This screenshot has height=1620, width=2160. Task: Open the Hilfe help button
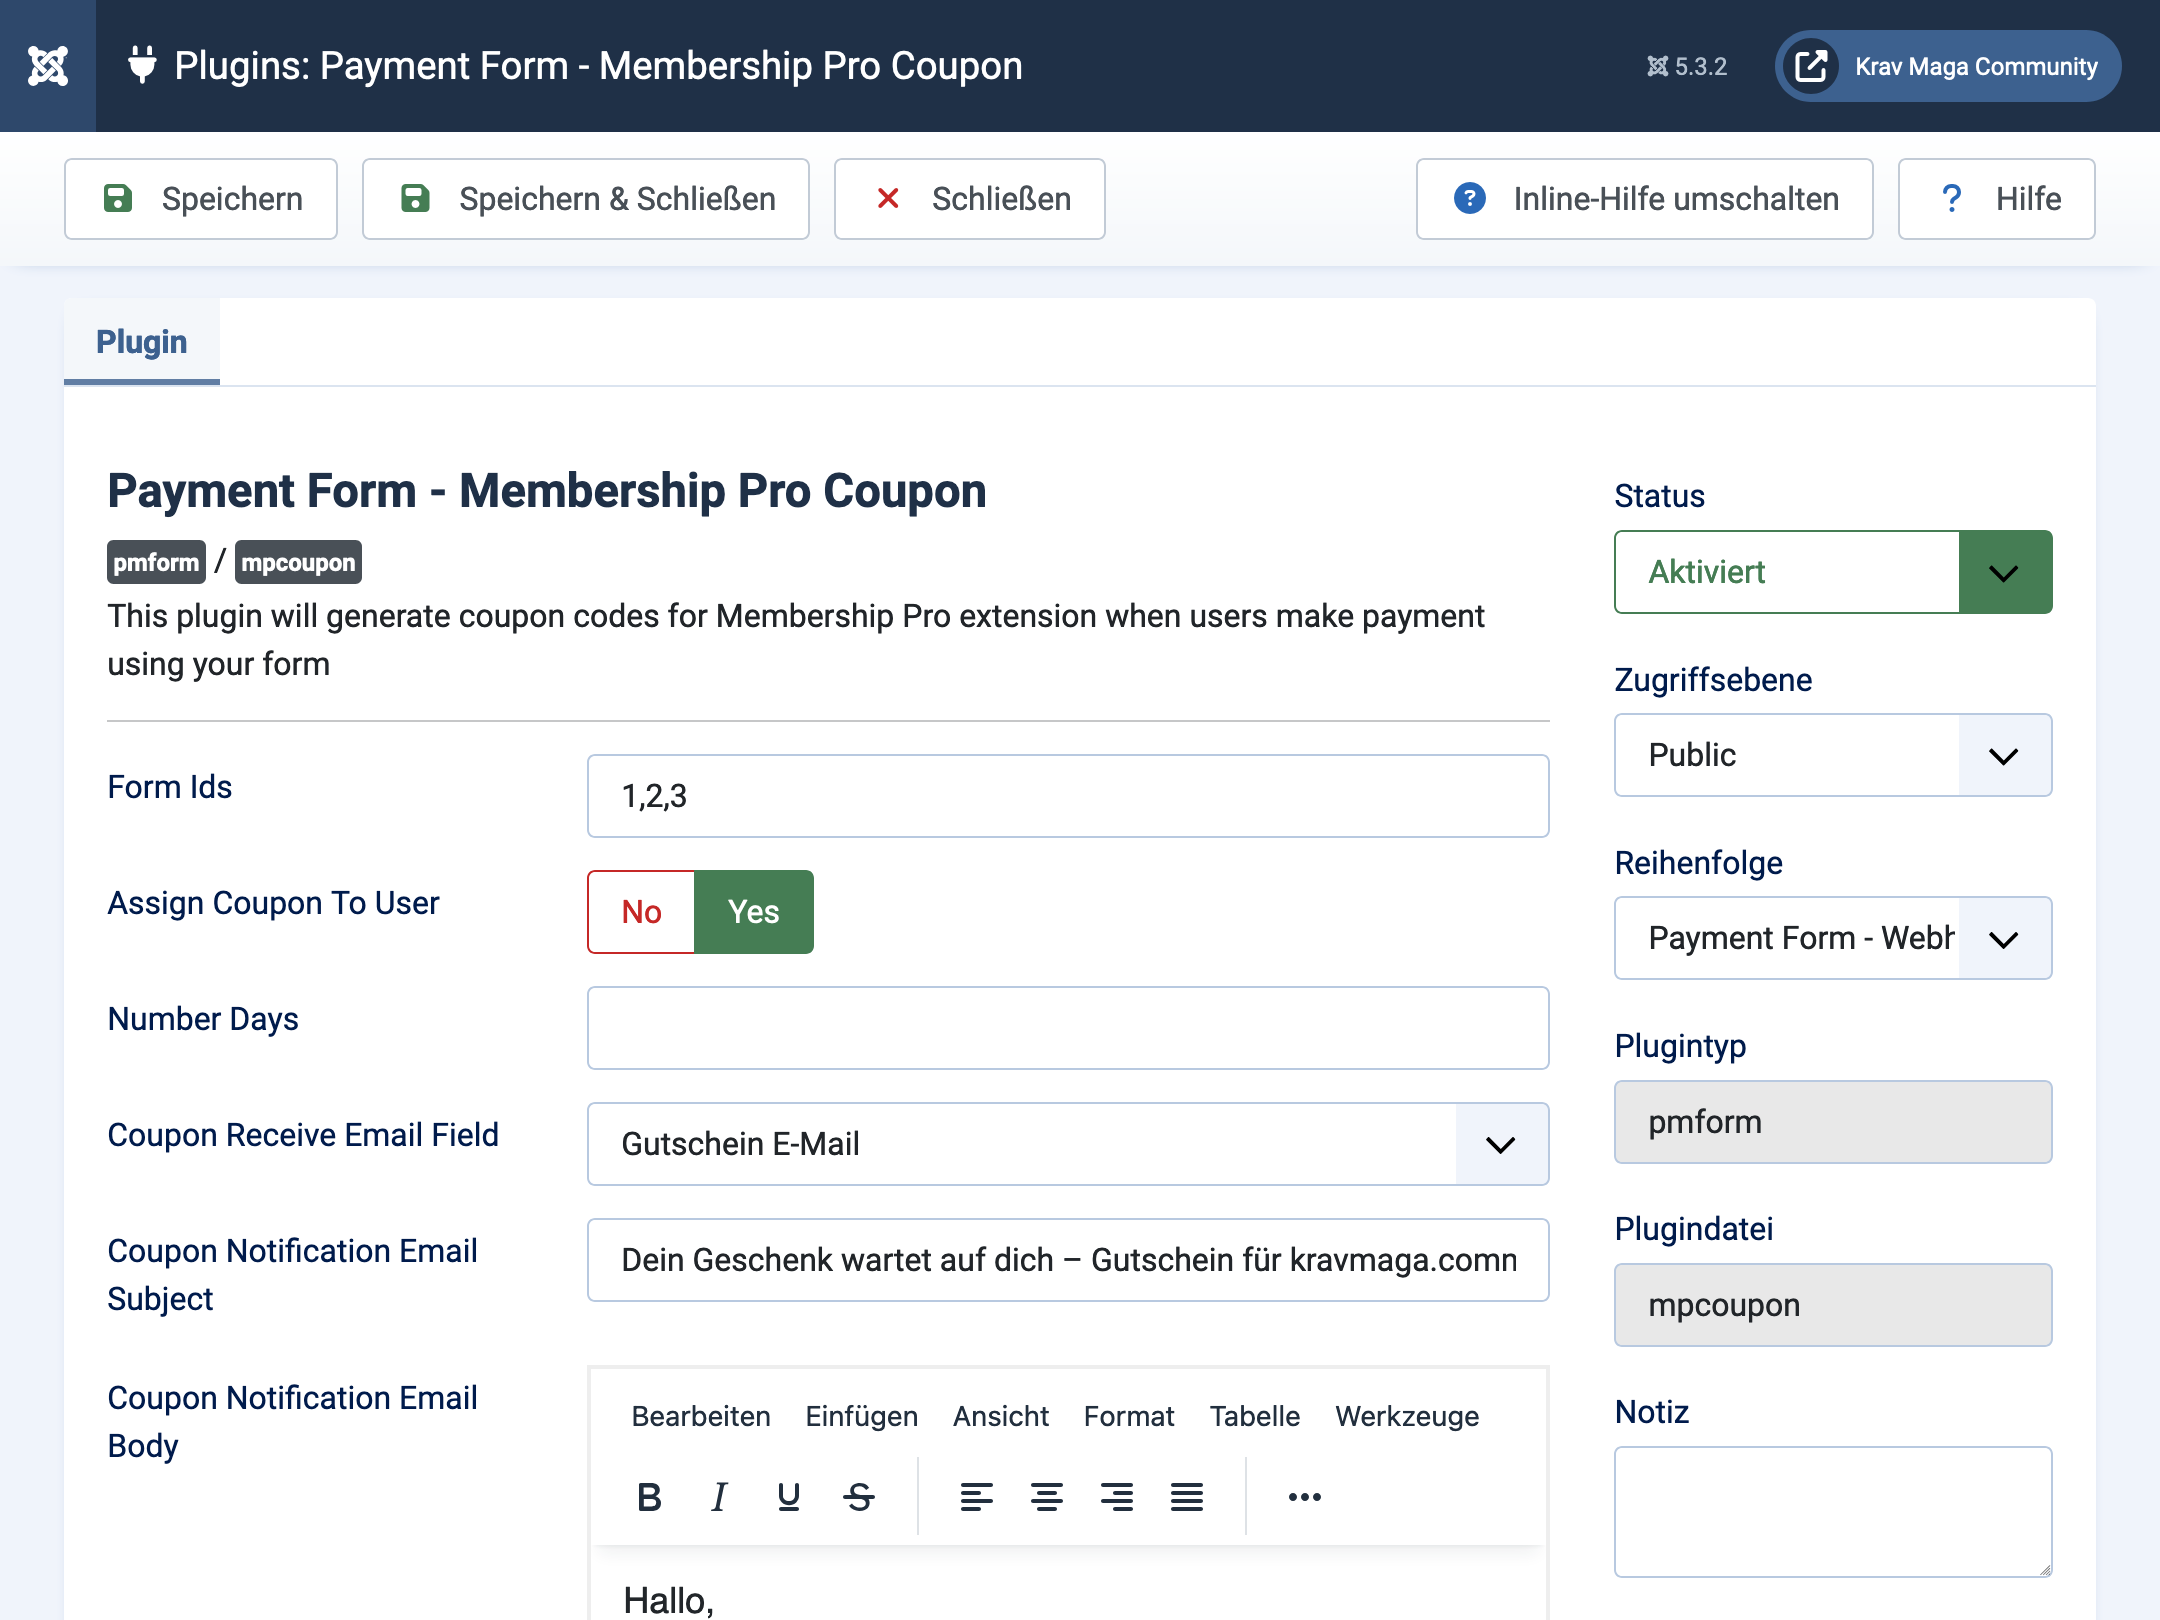point(1997,199)
